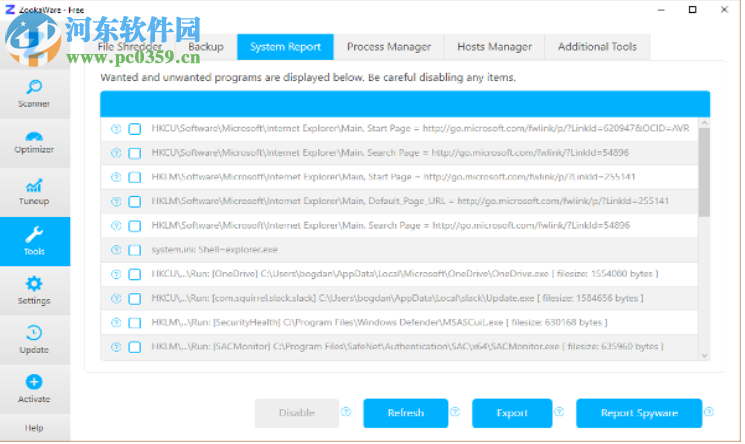Check the system.ini Shell=explorer.exe checkbox
This screenshot has height=444, width=745.
pyautogui.click(x=135, y=250)
